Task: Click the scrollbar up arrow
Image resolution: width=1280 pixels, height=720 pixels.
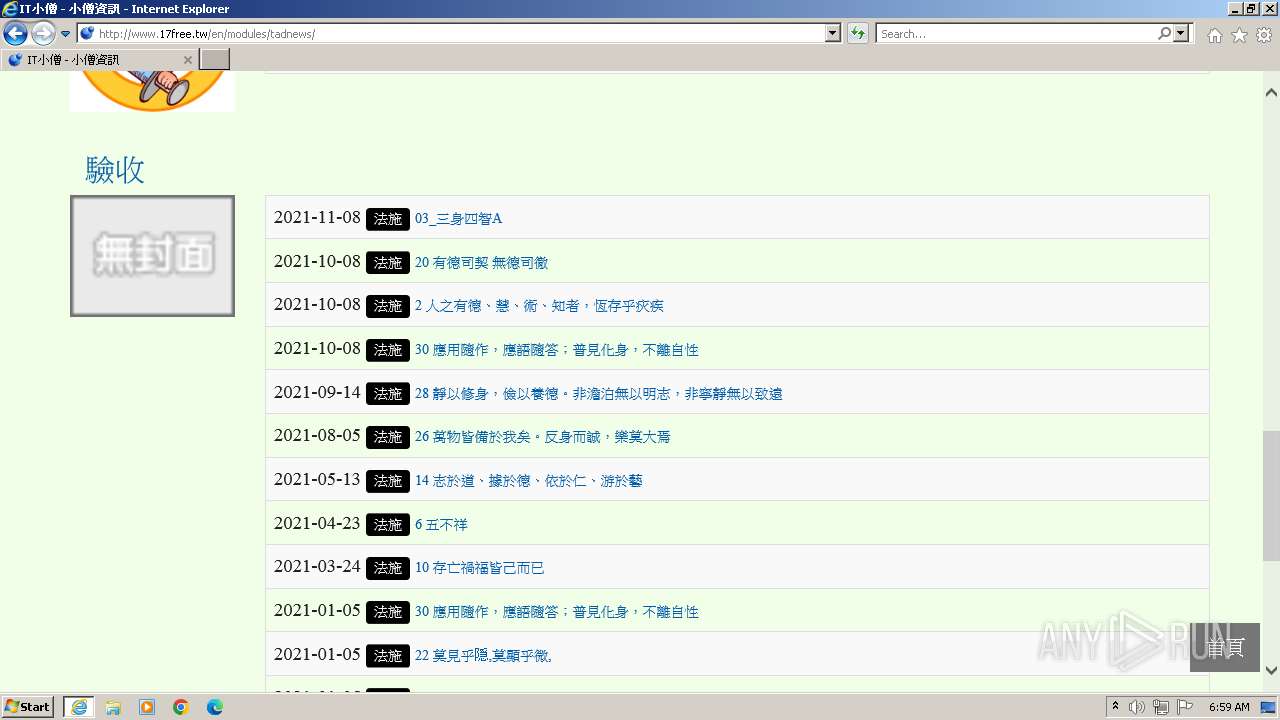Action: click(1271, 93)
